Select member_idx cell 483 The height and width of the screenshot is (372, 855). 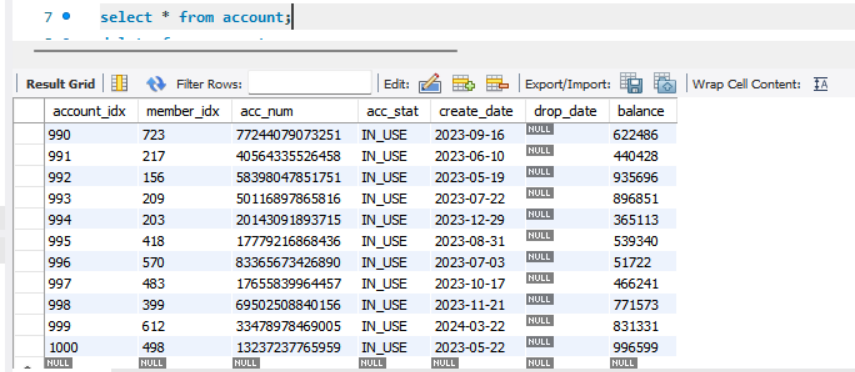[185, 284]
